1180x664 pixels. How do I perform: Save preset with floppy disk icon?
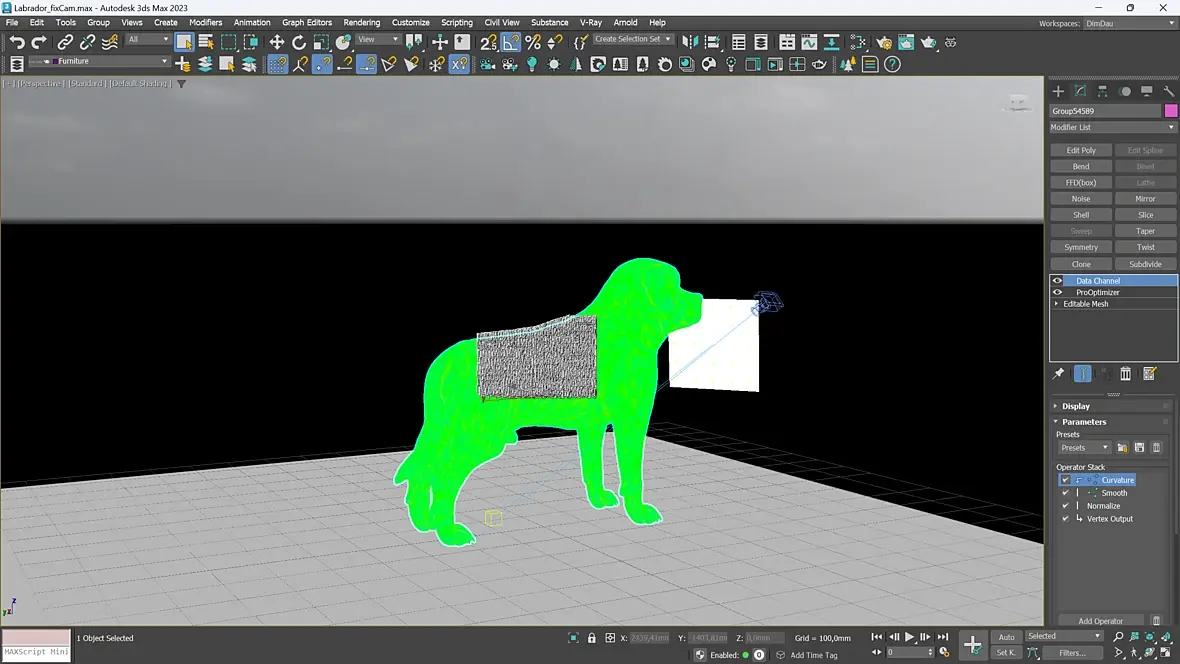(x=1139, y=447)
